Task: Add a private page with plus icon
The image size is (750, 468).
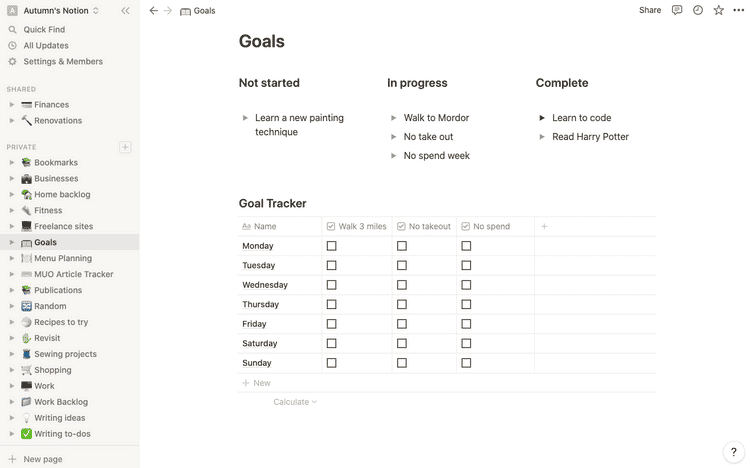Action: tap(125, 147)
